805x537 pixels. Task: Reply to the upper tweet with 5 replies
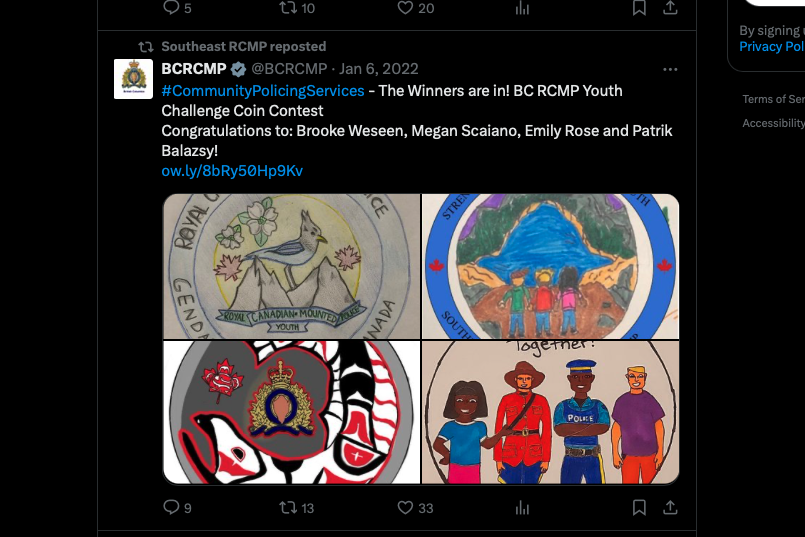[170, 8]
